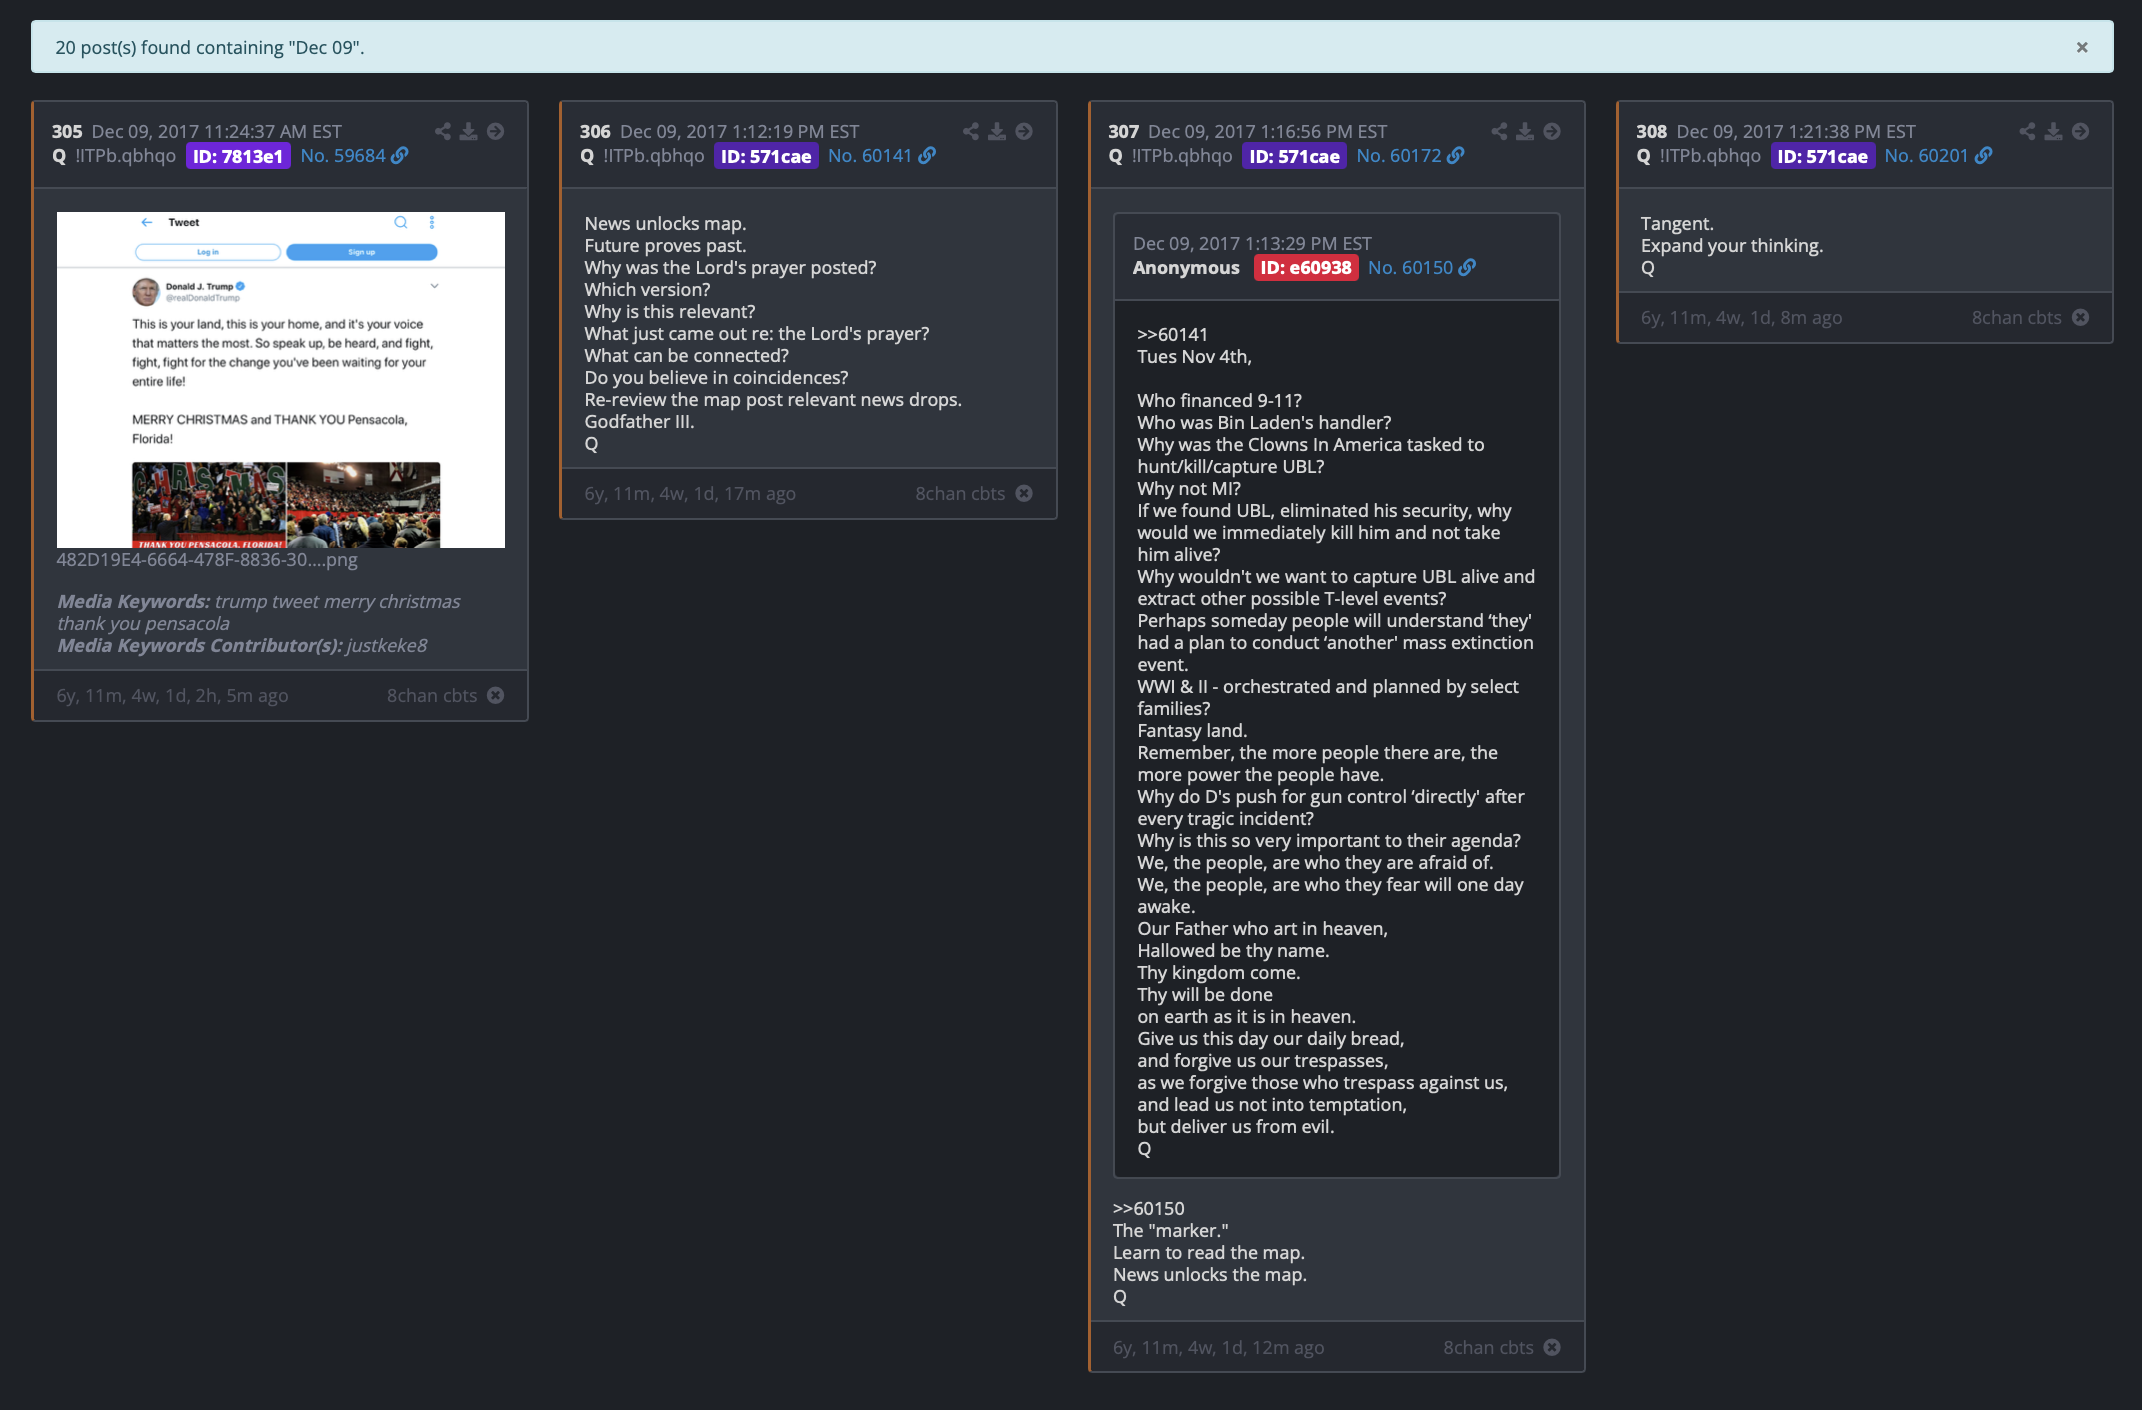
Task: Filter by ID: 7813e1 badge
Action: click(238, 156)
